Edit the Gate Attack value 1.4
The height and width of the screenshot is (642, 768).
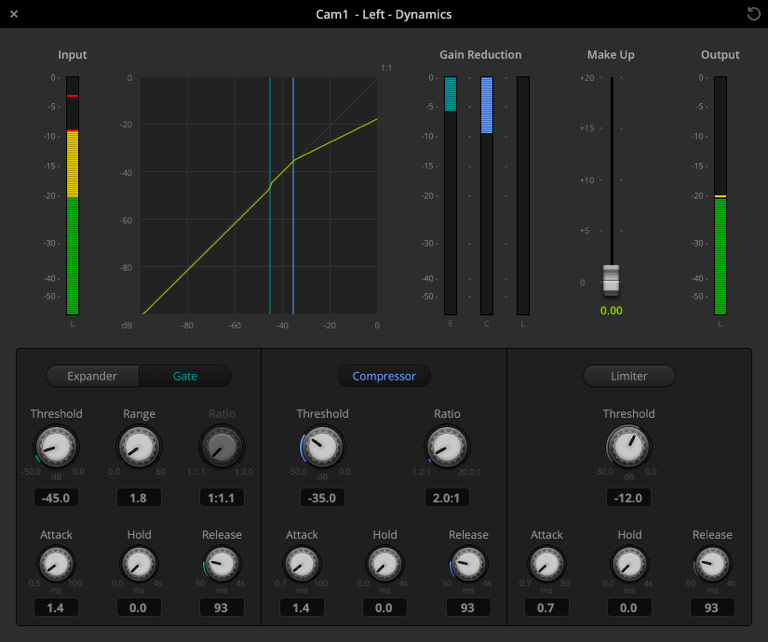coord(56,608)
